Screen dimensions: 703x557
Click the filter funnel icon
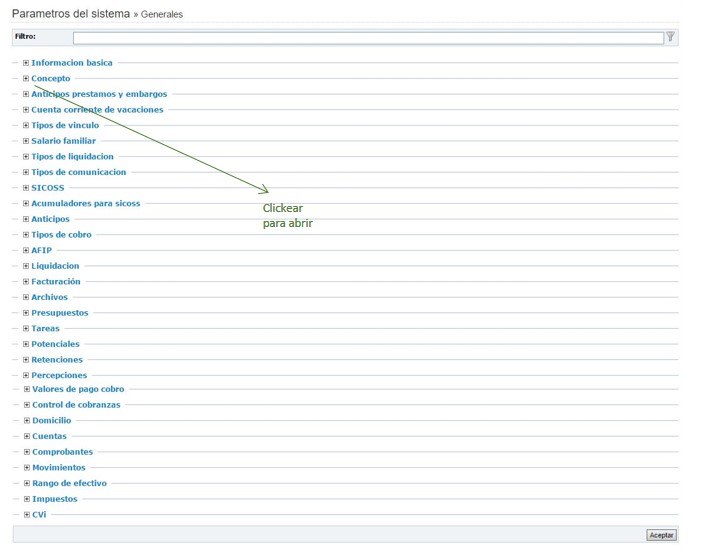(x=670, y=37)
